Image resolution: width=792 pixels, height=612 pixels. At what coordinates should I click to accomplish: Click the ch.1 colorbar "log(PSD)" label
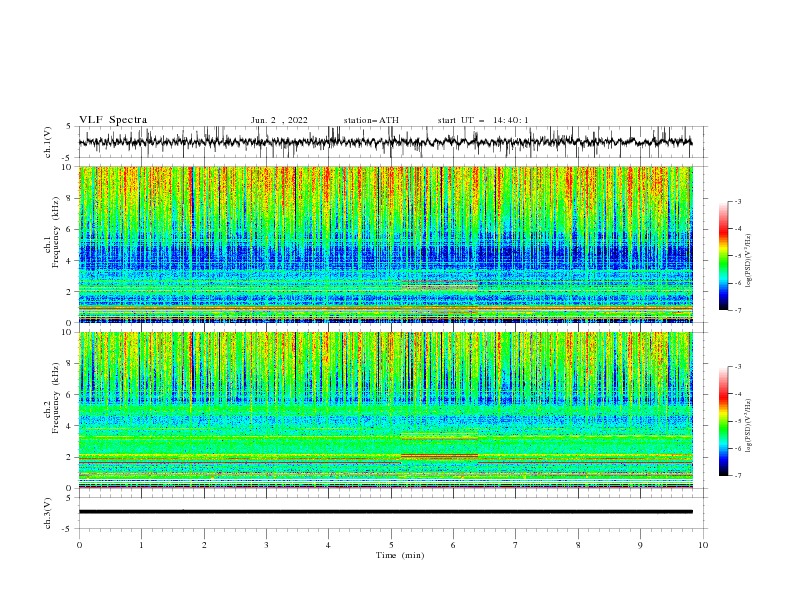click(x=750, y=261)
